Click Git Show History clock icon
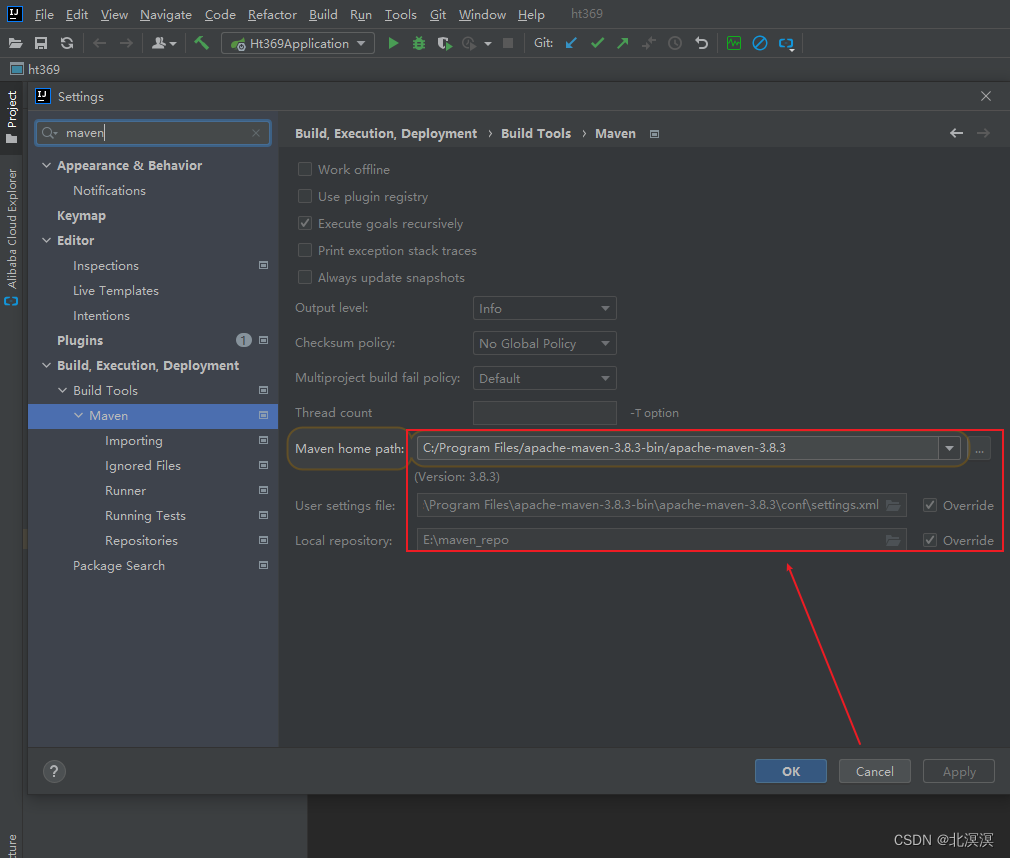 tap(674, 43)
